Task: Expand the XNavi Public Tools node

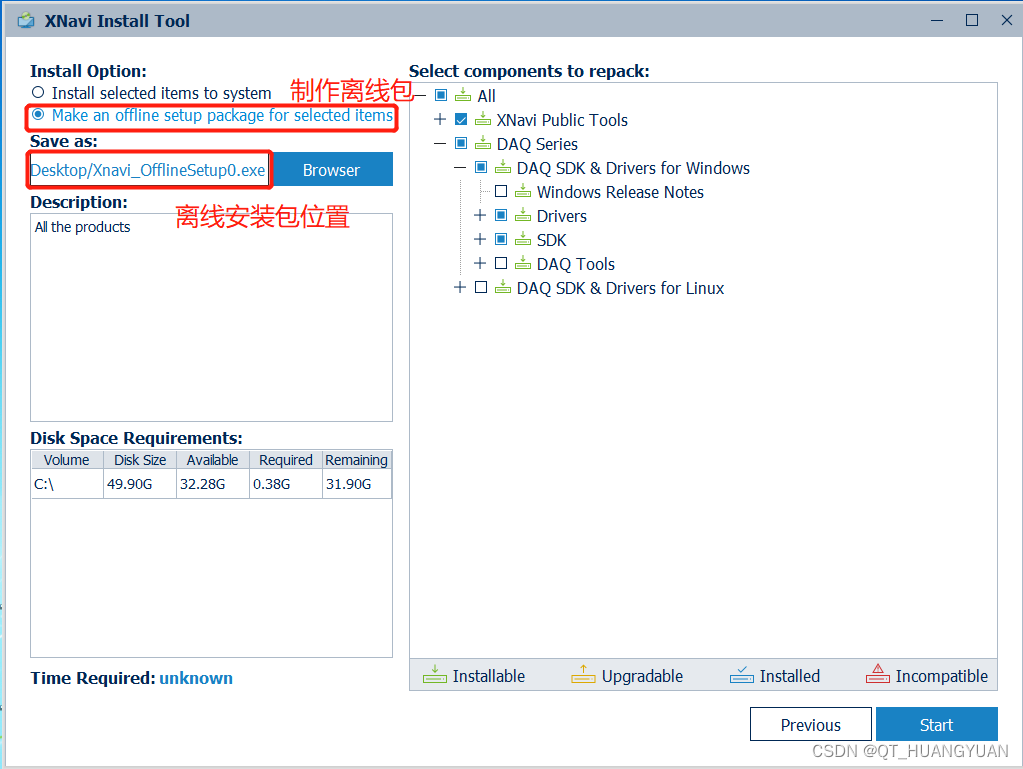Action: click(x=440, y=119)
